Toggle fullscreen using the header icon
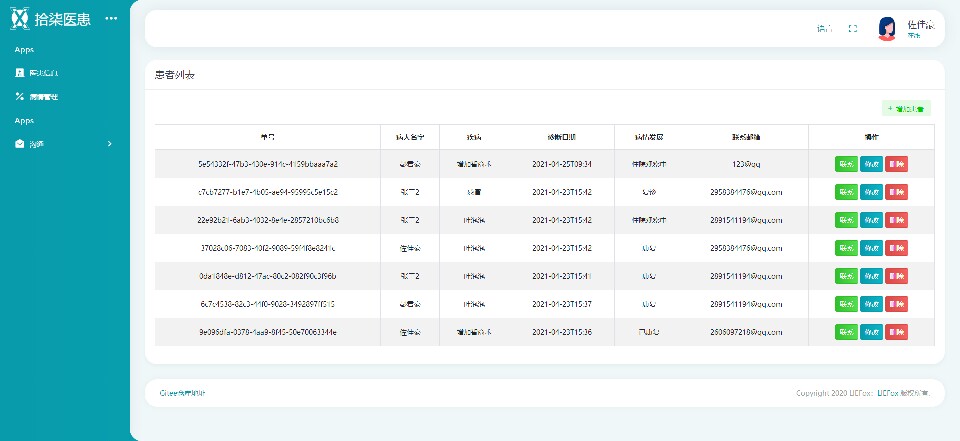Image resolution: width=960 pixels, height=441 pixels. (x=853, y=29)
